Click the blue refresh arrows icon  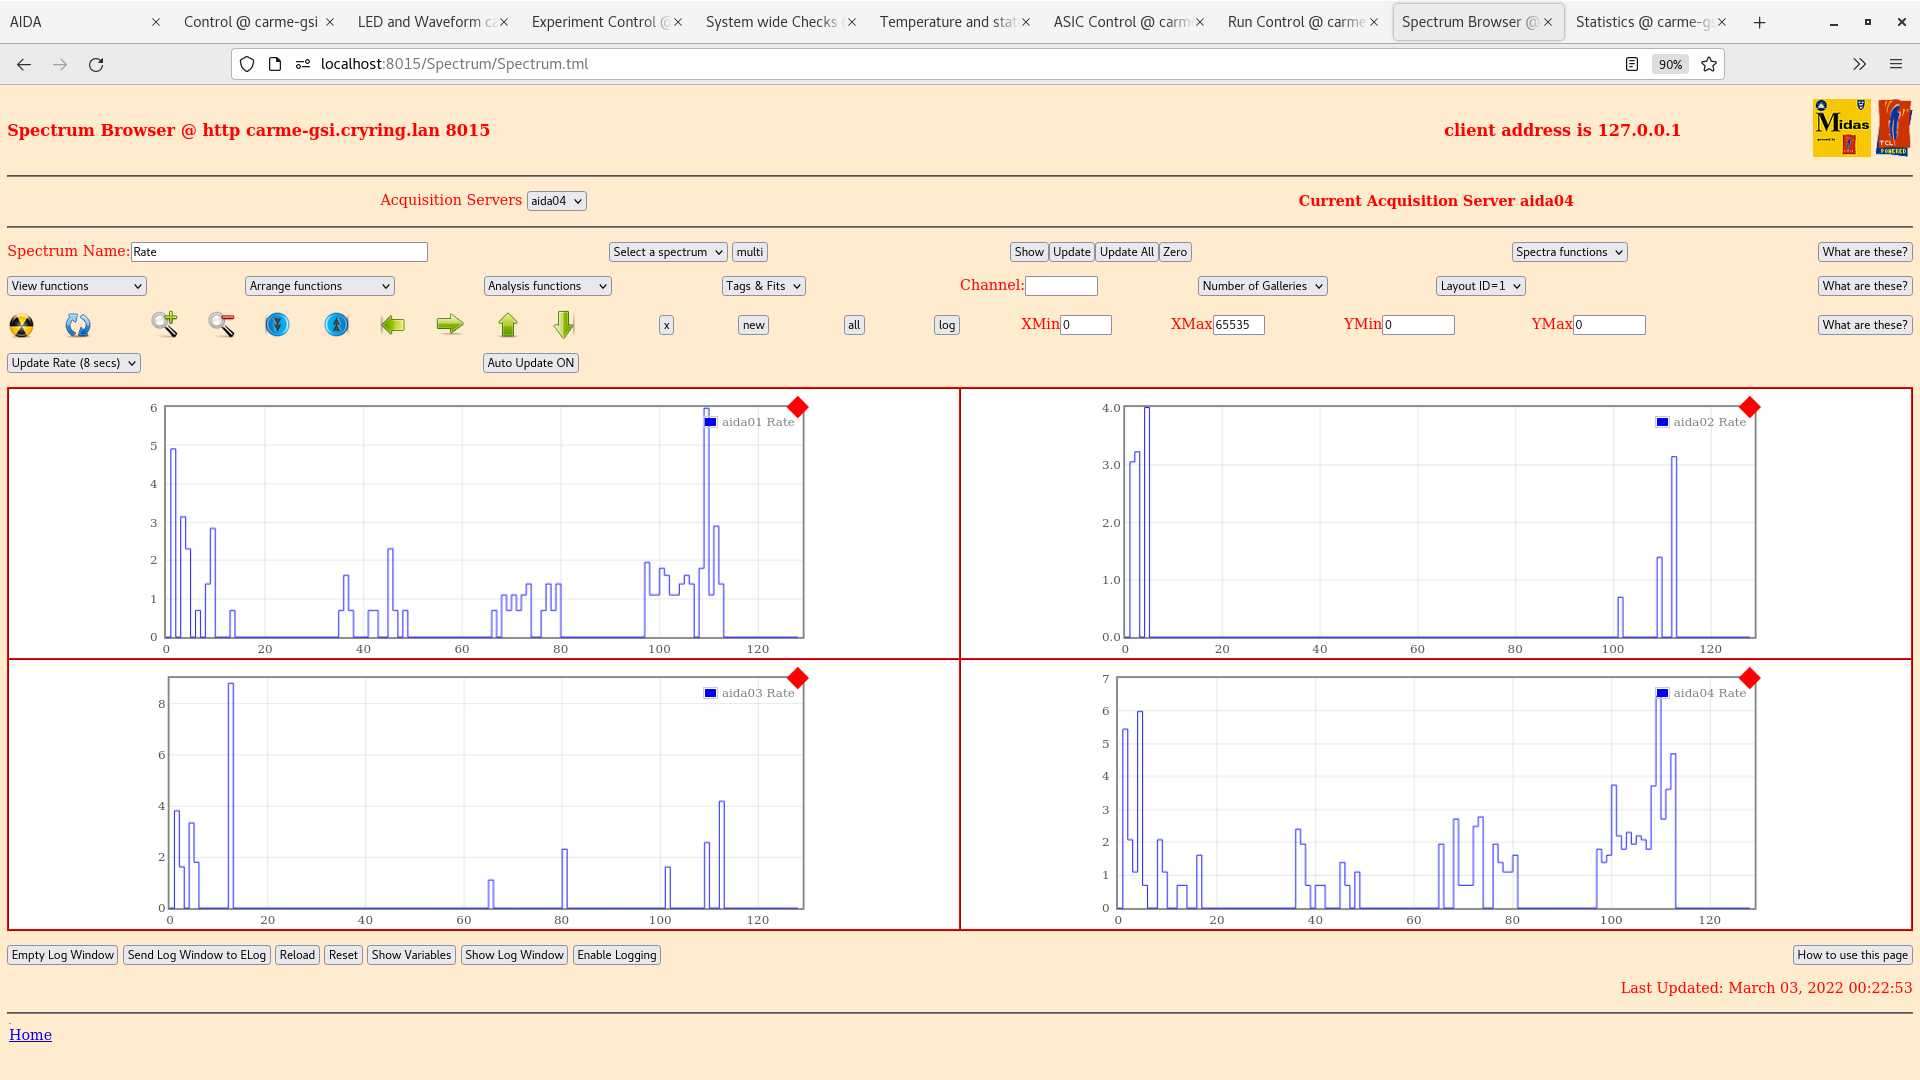point(78,325)
